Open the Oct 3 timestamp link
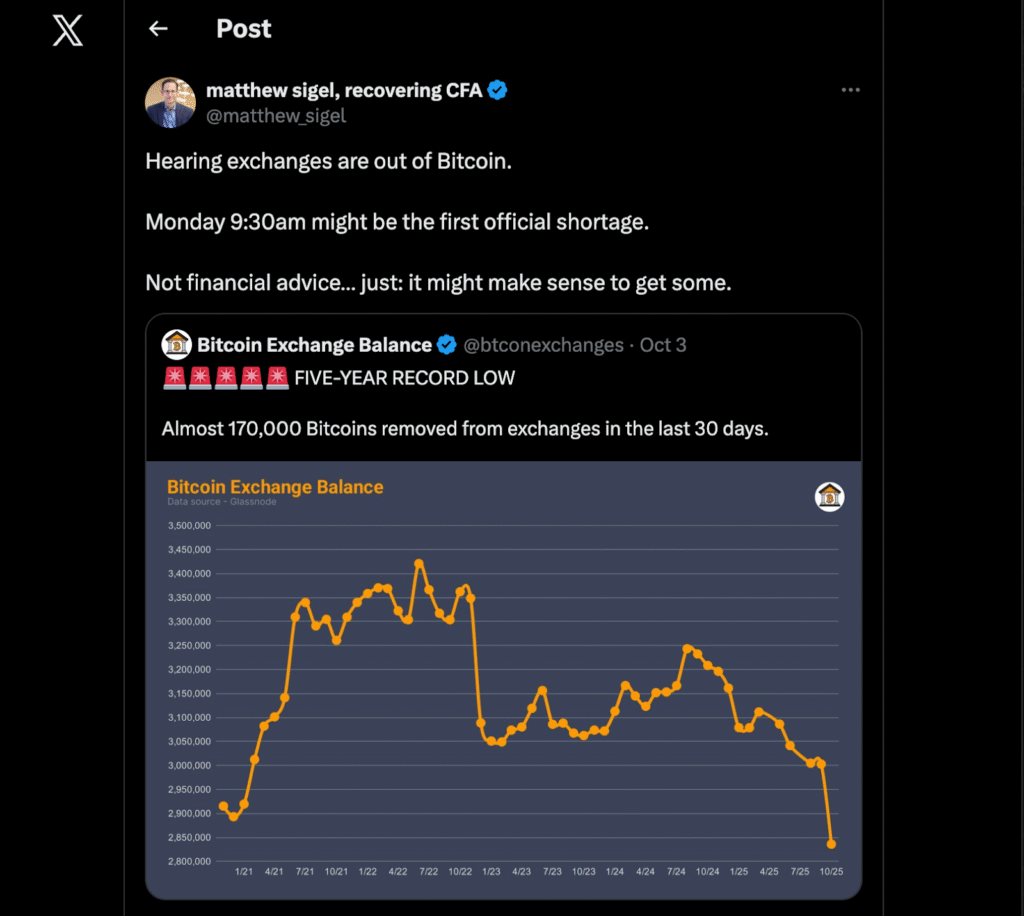The image size is (1024, 916). pyautogui.click(x=663, y=345)
